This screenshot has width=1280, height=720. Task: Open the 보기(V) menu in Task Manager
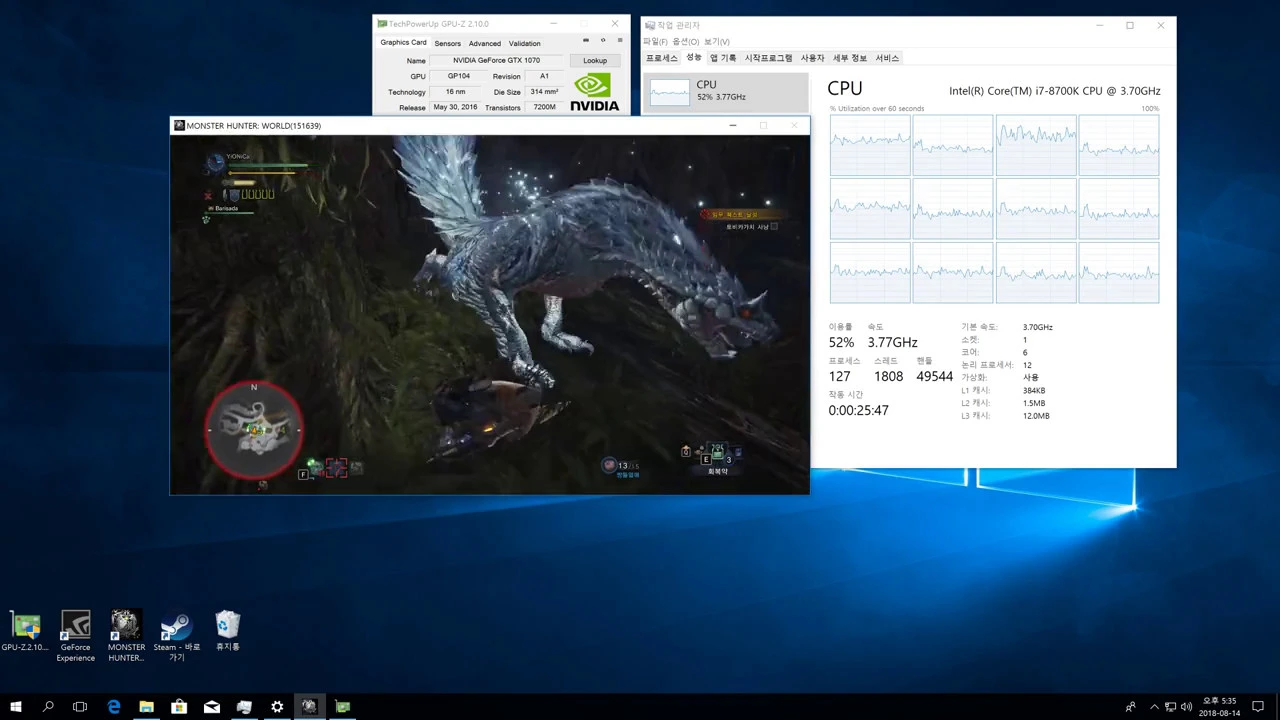point(716,42)
